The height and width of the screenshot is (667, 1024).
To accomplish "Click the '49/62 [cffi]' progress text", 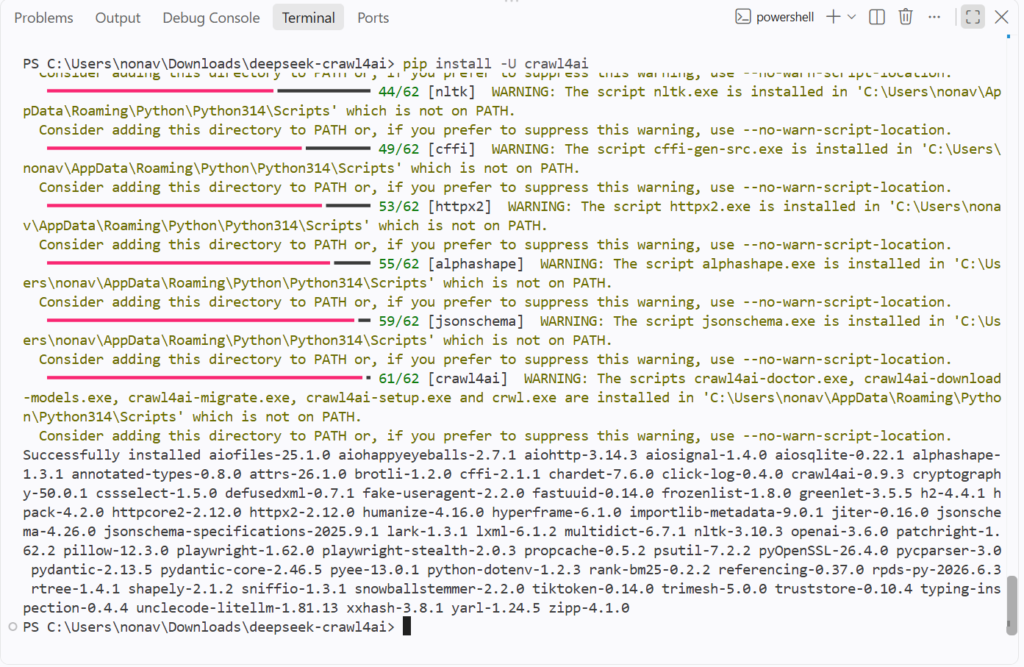I will pyautogui.click(x=427, y=150).
